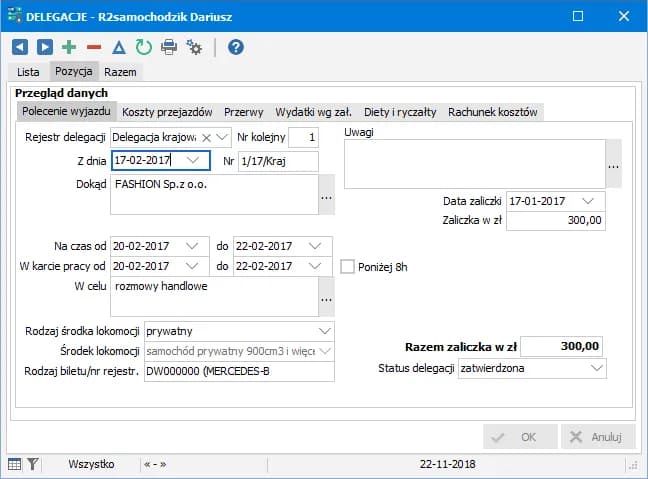The image size is (648, 479).
Task: Expand the Z dnia date dropdown
Action: tap(192, 160)
